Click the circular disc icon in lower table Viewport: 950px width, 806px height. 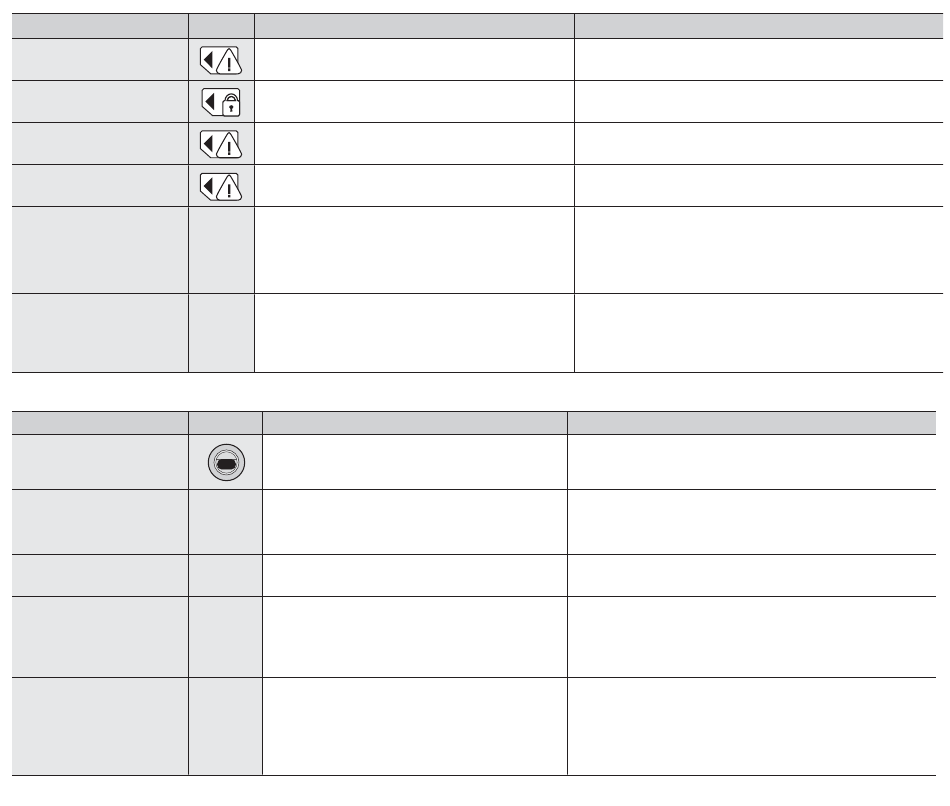(227, 462)
